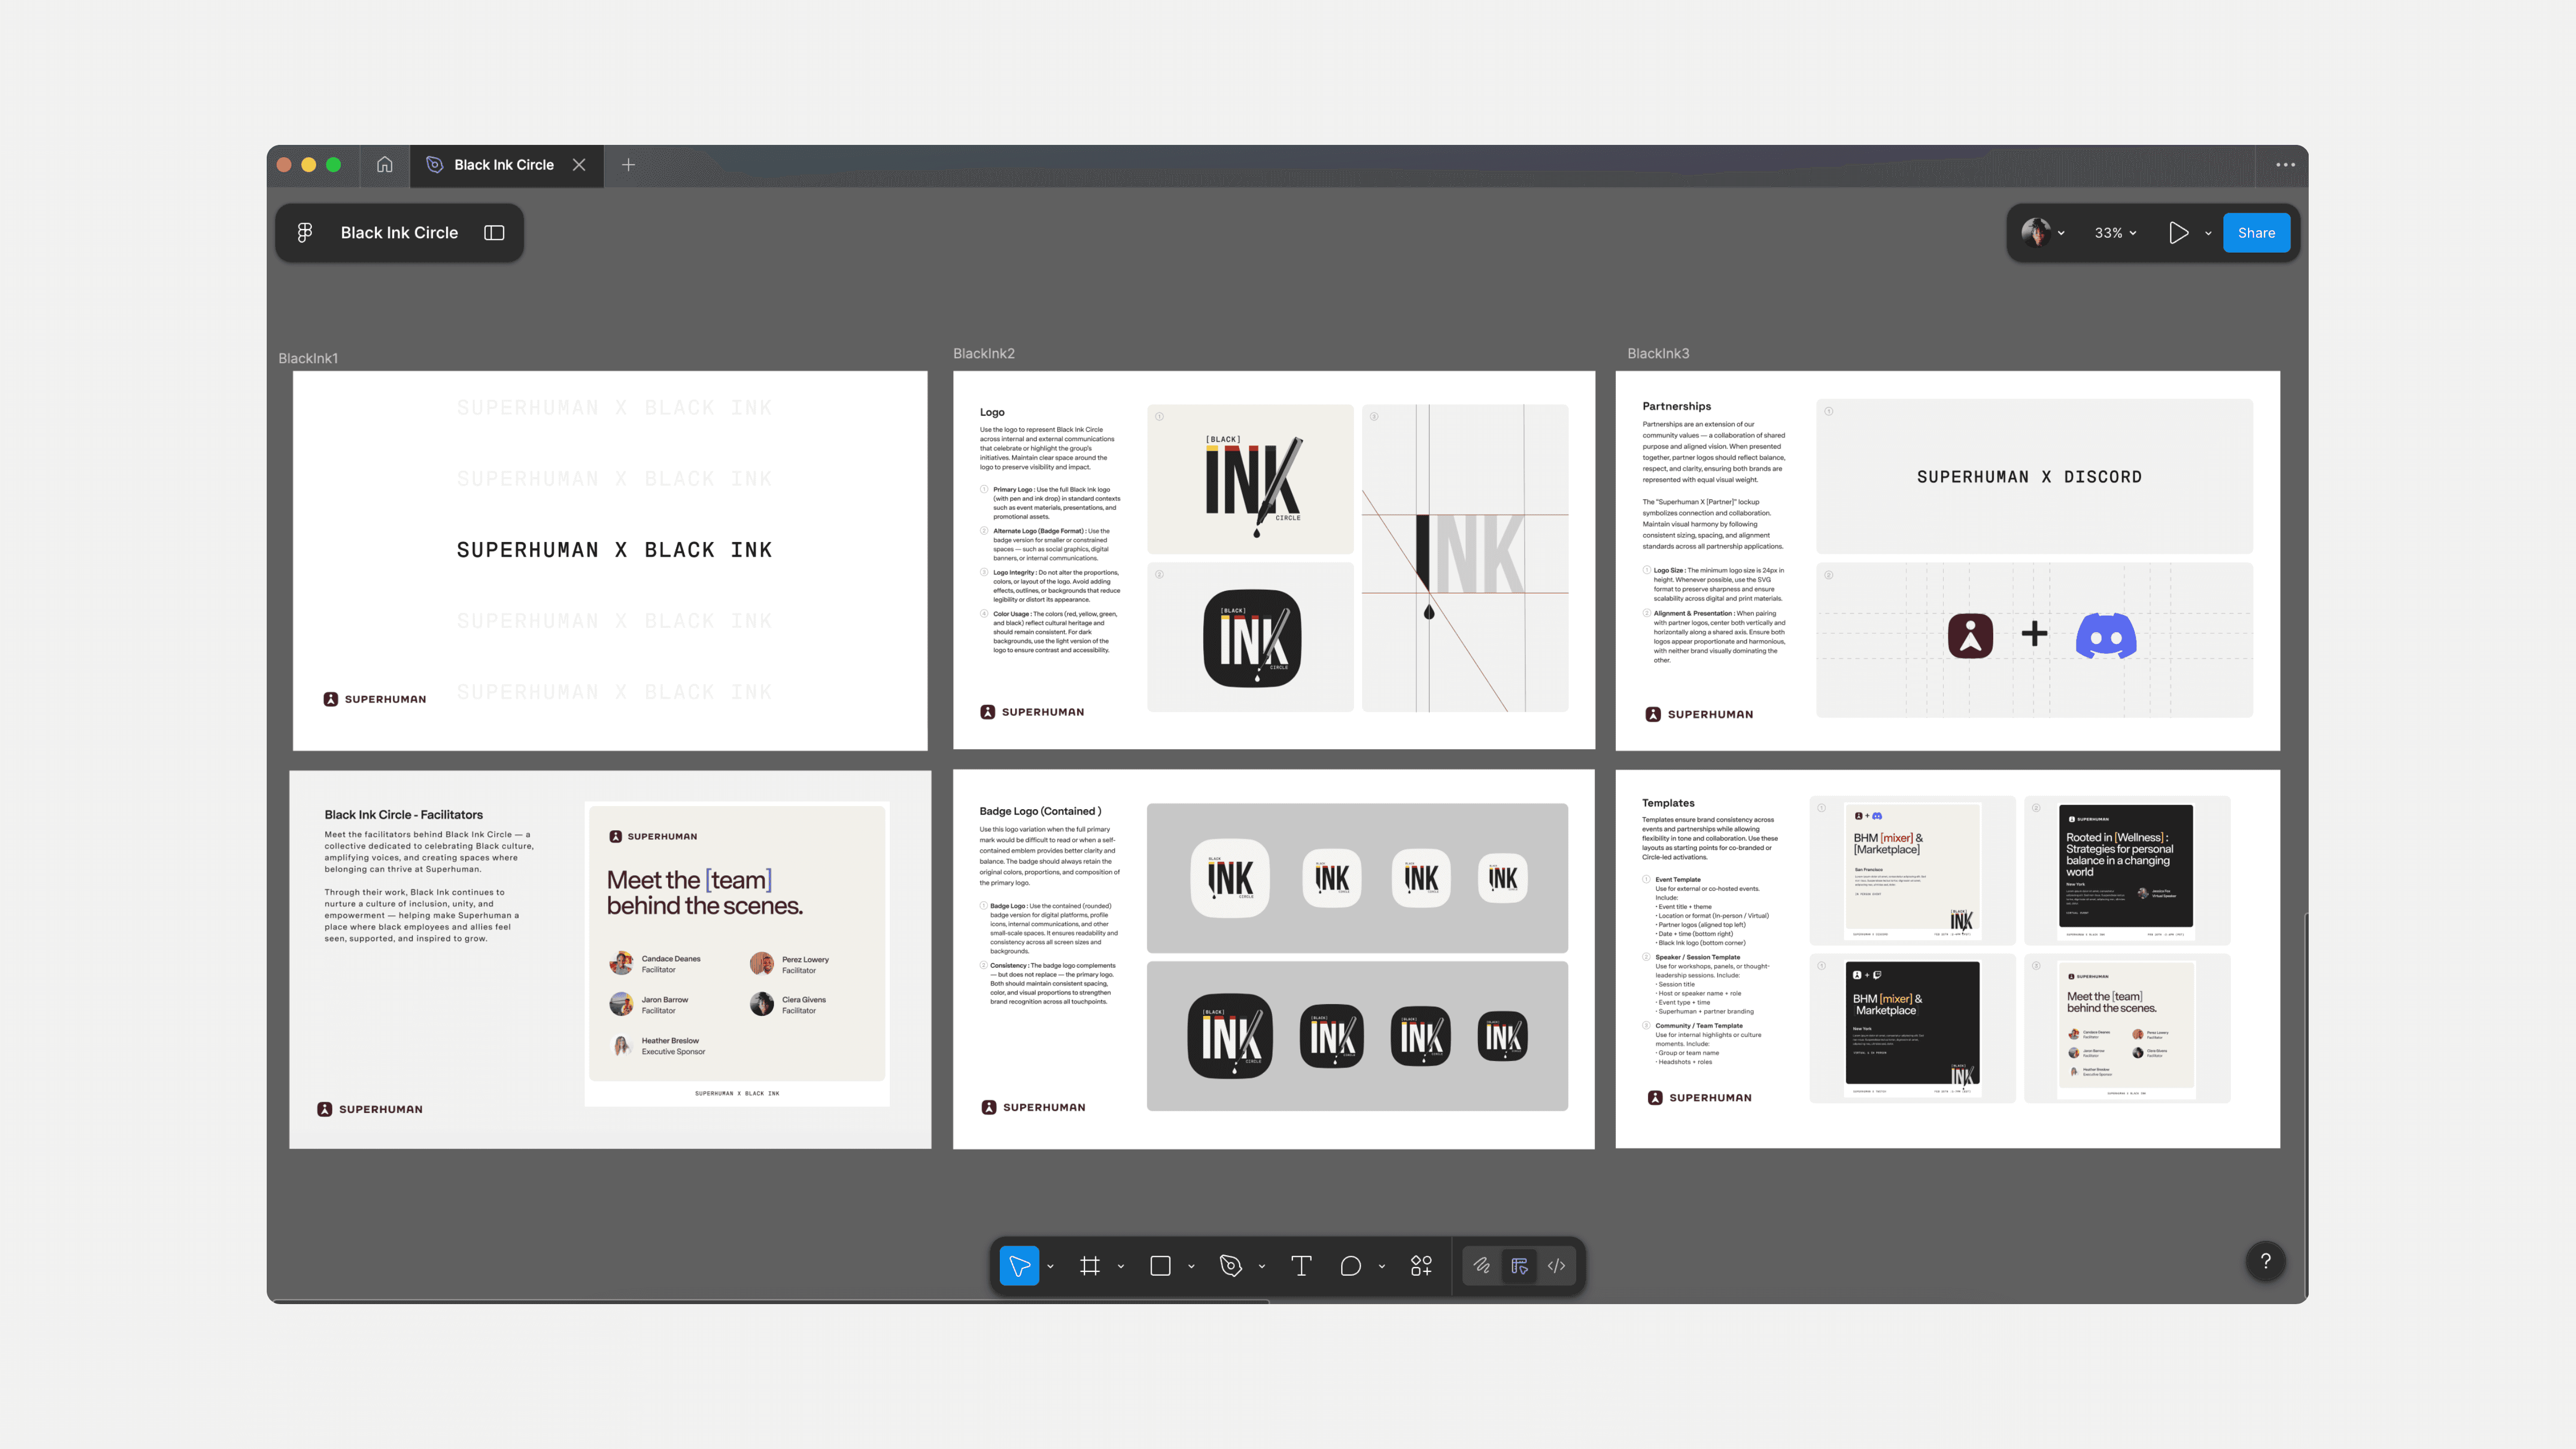Open the Actions resources tool
The width and height of the screenshot is (2576, 1449).
click(1421, 1266)
